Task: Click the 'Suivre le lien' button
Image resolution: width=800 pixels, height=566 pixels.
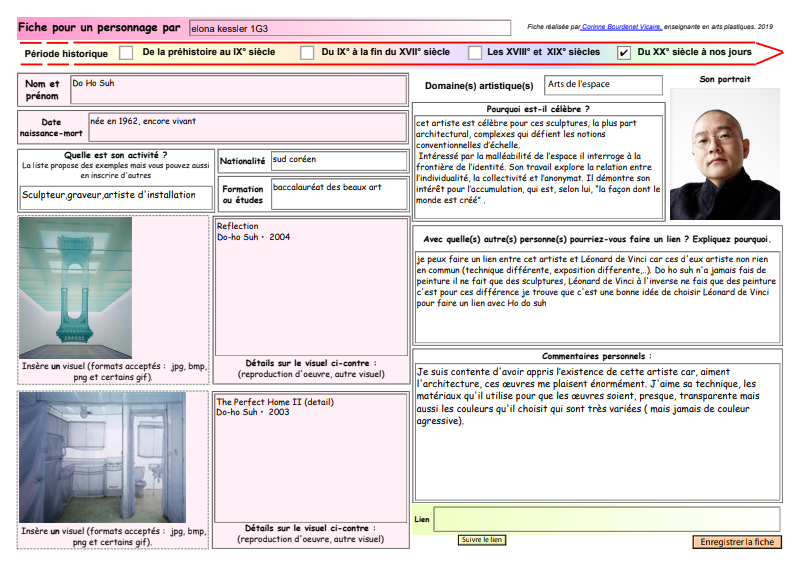Action: 482,540
